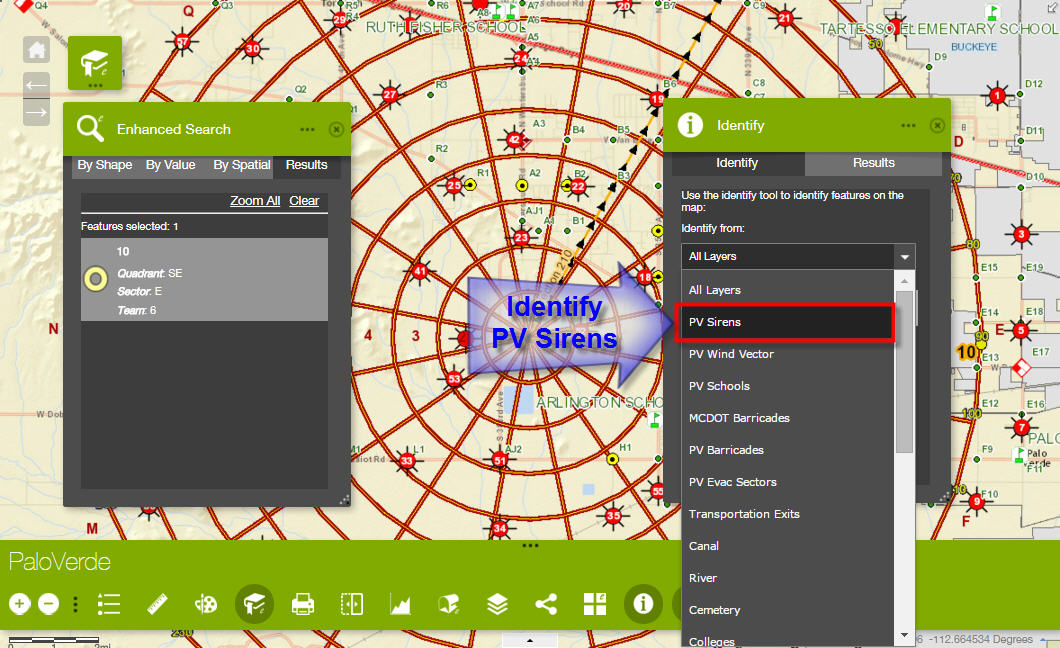Image resolution: width=1060 pixels, height=648 pixels.
Task: Switch to the By Spatial tab
Action: click(x=241, y=165)
